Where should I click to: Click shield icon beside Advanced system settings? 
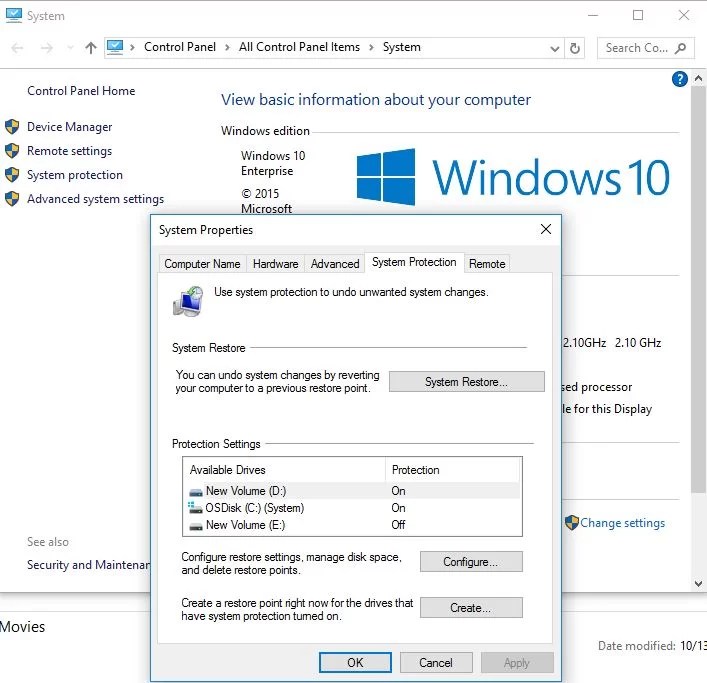coord(12,198)
